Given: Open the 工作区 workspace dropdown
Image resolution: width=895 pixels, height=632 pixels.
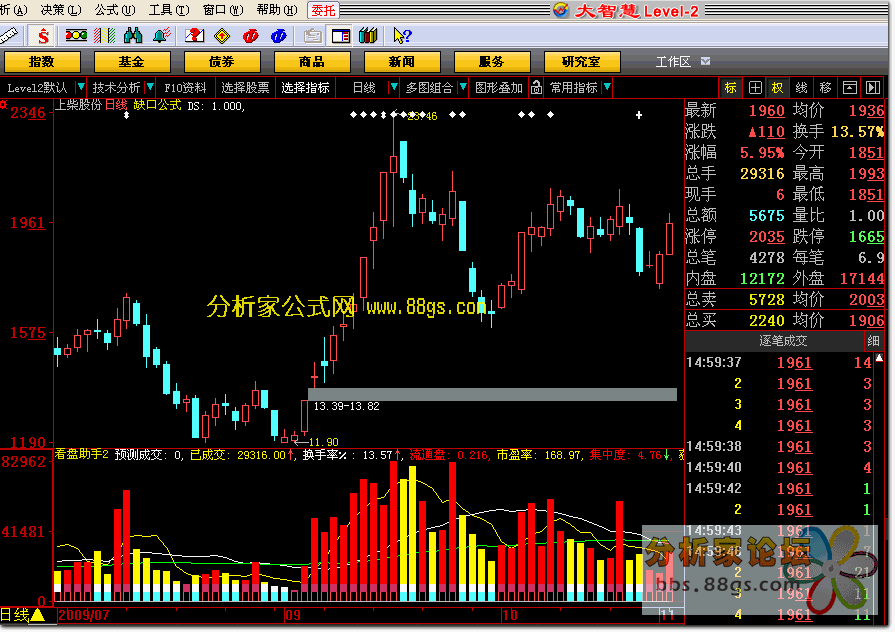Looking at the screenshot, I should pyautogui.click(x=705, y=61).
